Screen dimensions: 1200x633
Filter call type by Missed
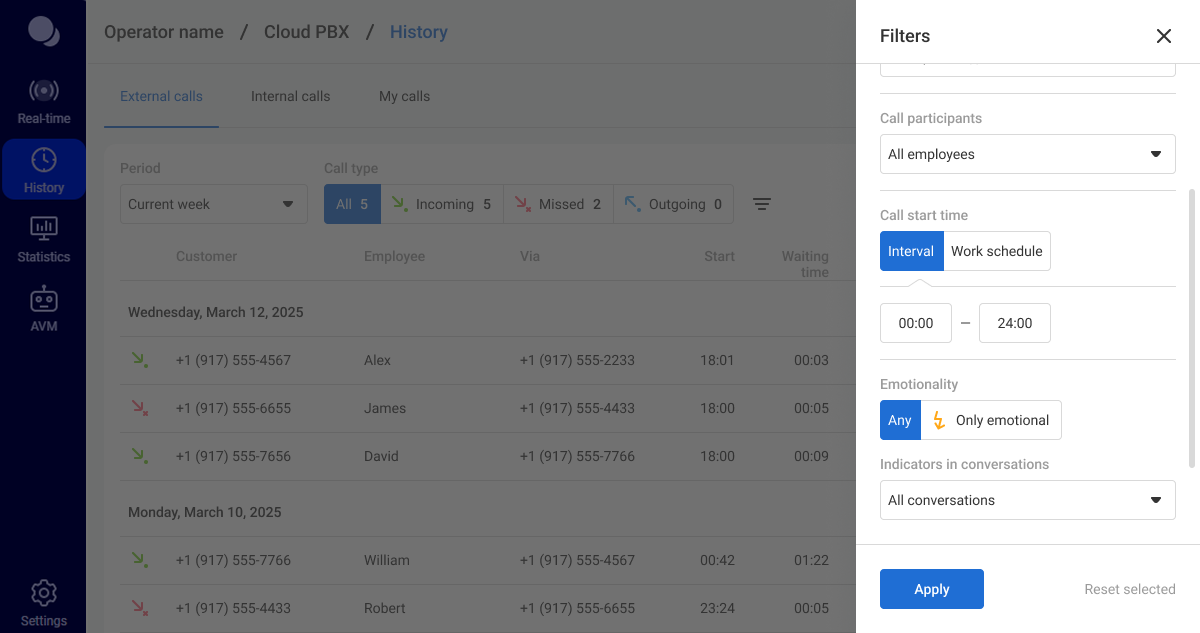(558, 204)
